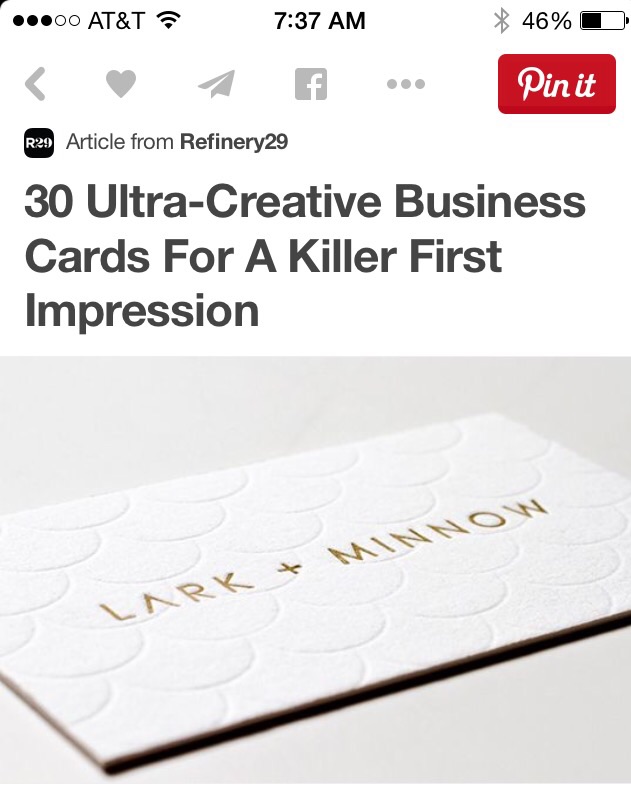Tap the battery icon in status bar

point(603,20)
